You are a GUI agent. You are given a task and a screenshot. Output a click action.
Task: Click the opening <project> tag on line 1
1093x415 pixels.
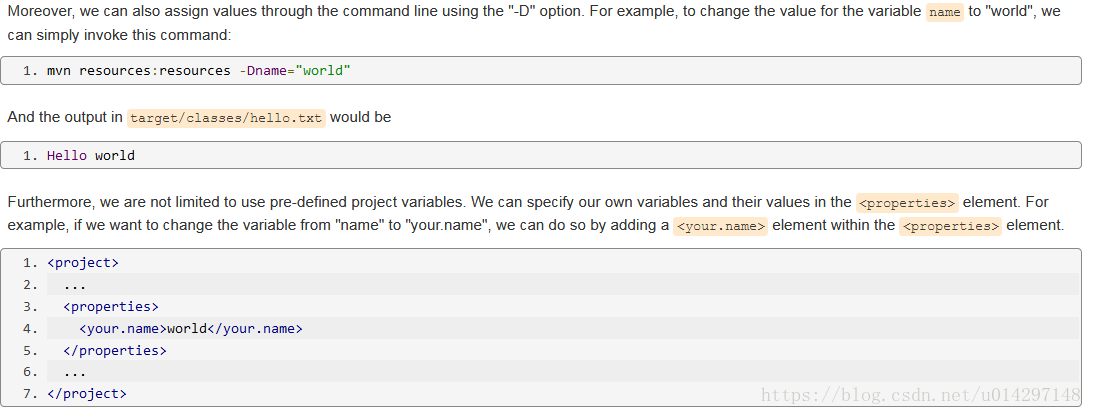pyautogui.click(x=83, y=262)
